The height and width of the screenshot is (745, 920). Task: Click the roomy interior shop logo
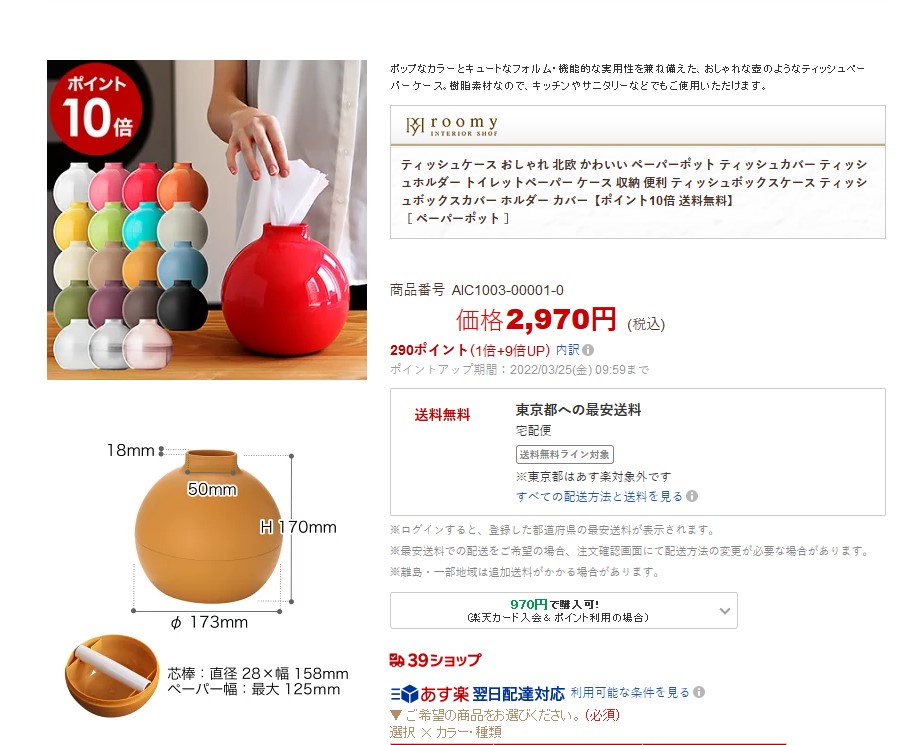coord(452,126)
